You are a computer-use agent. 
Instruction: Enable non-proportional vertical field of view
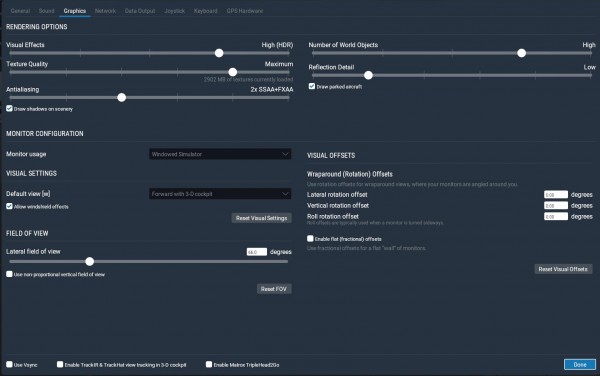coord(9,274)
